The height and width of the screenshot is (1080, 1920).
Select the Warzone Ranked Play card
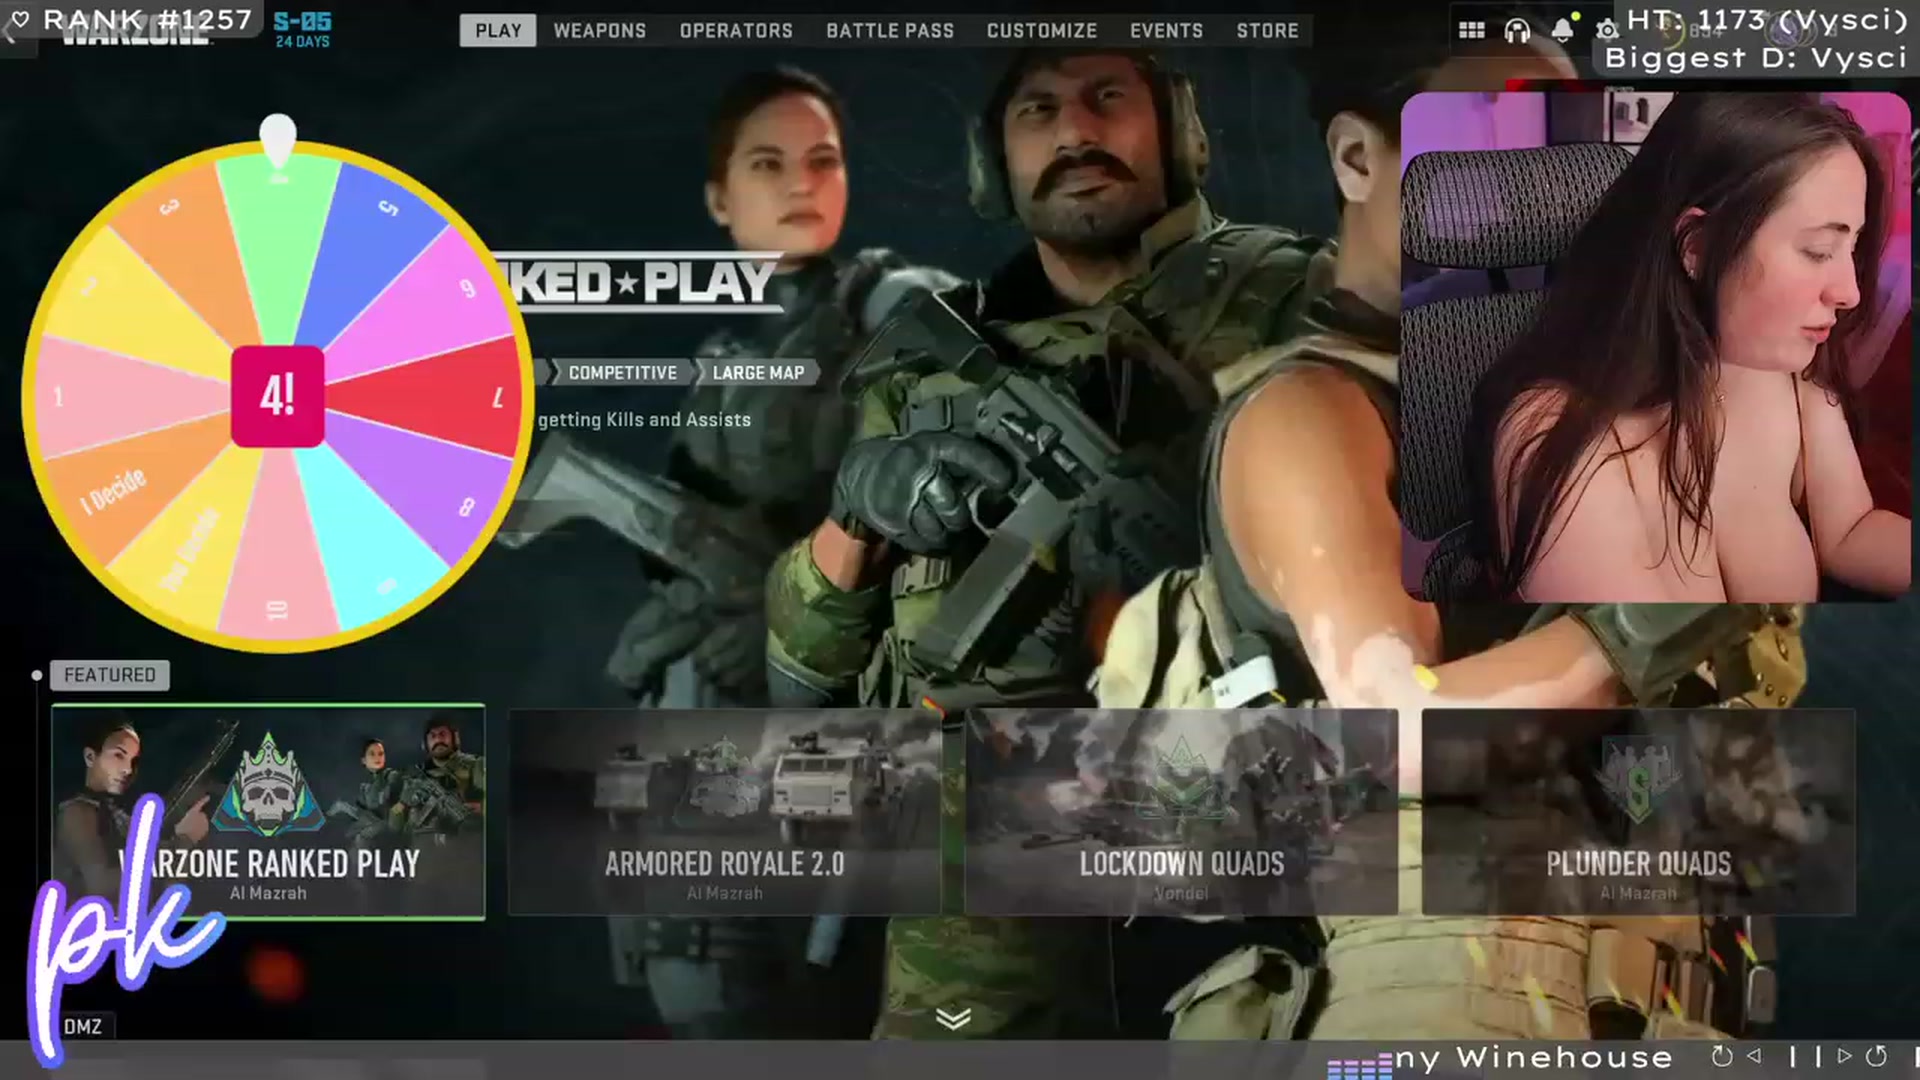click(268, 812)
